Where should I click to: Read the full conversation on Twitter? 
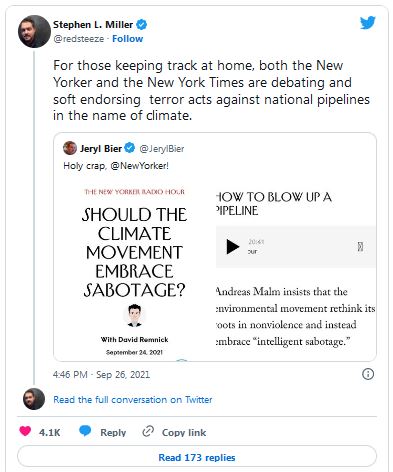tap(133, 399)
